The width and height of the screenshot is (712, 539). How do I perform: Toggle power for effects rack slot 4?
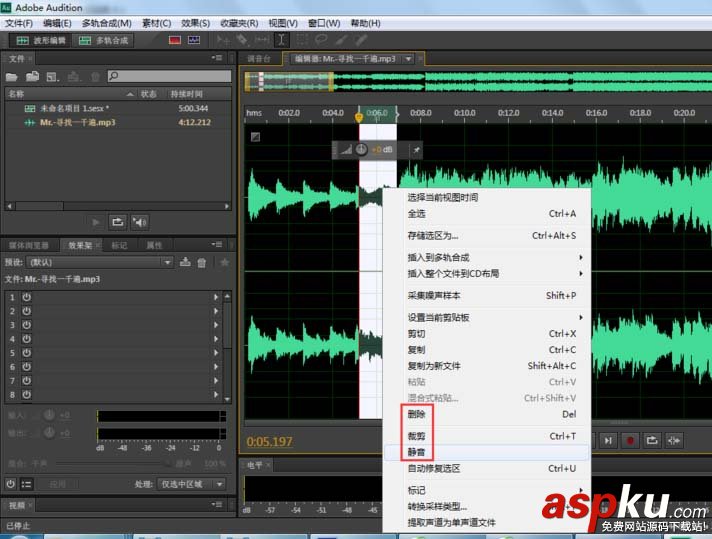coord(27,339)
